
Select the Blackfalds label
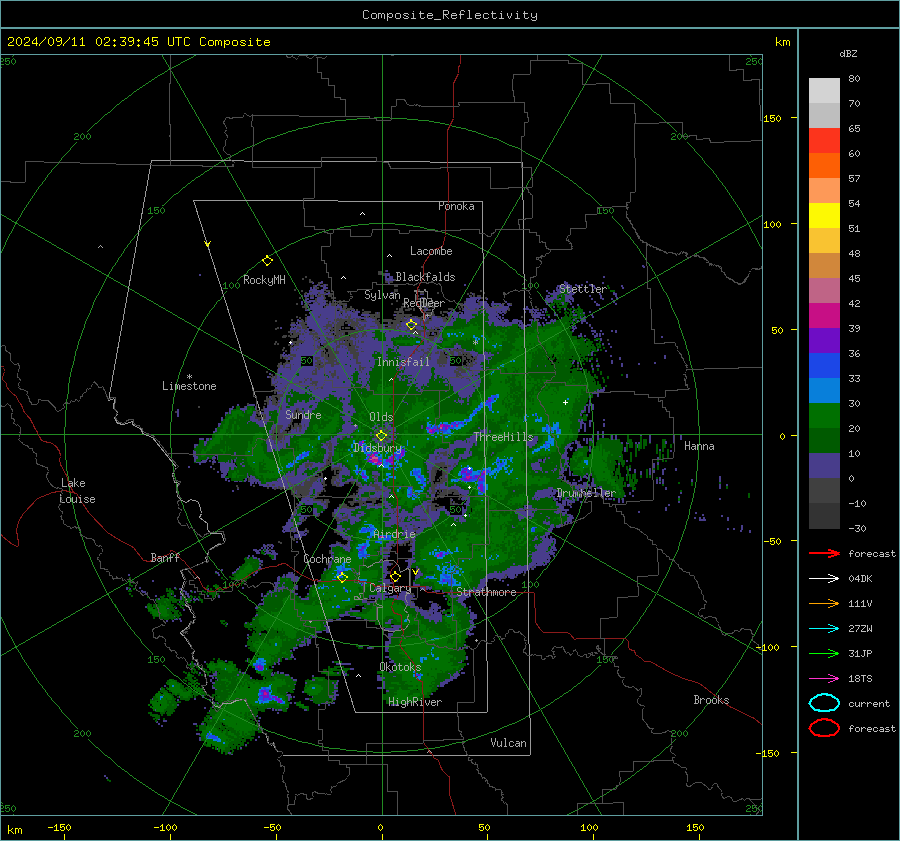pos(425,277)
